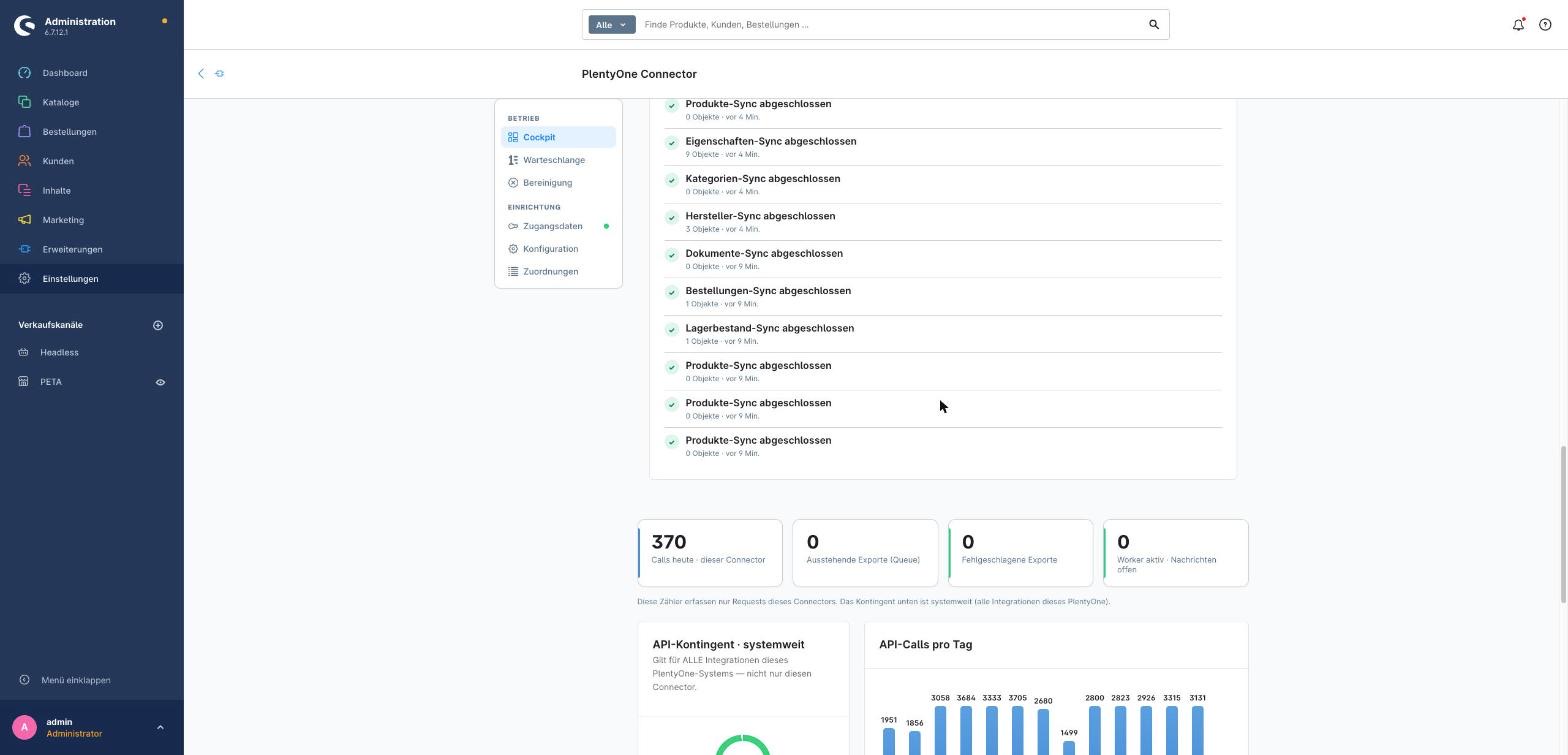Click the "Worker aktiv" stat card
The width and height of the screenshot is (1568, 755).
tap(1176, 553)
